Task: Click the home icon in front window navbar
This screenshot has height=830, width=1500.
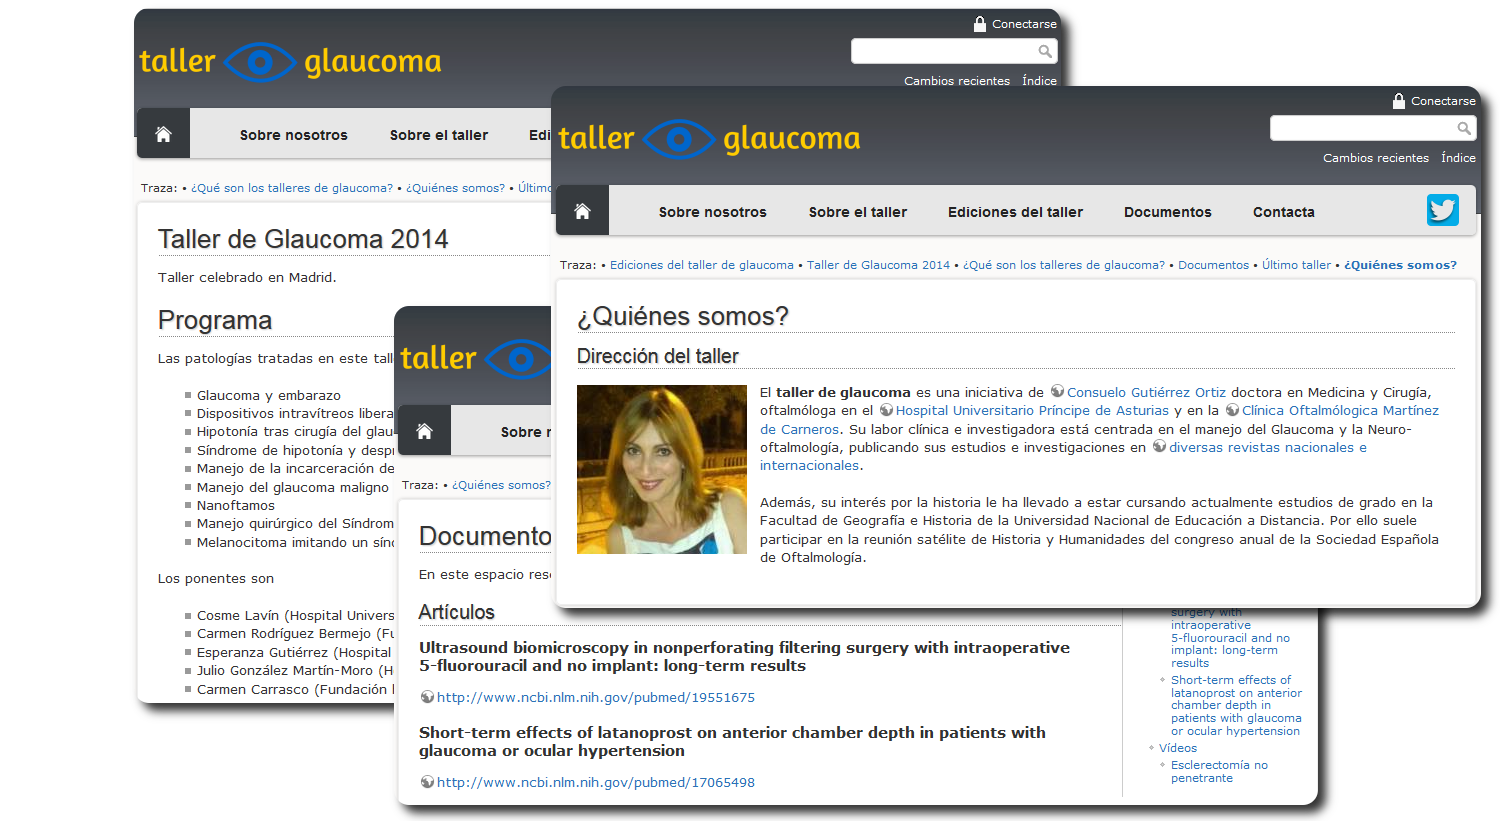Action: 582,211
